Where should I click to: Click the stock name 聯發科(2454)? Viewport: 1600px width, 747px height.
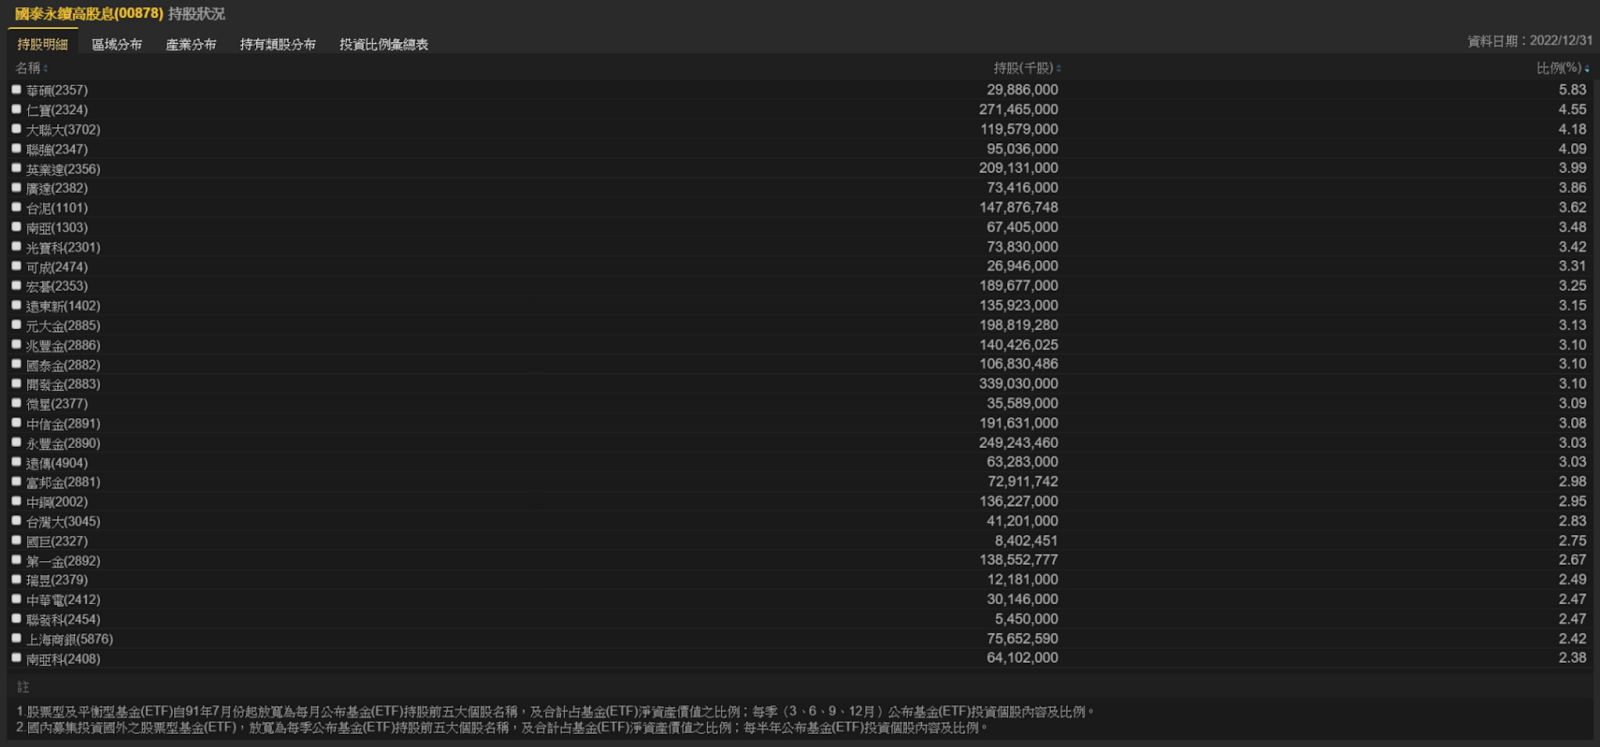(x=63, y=619)
